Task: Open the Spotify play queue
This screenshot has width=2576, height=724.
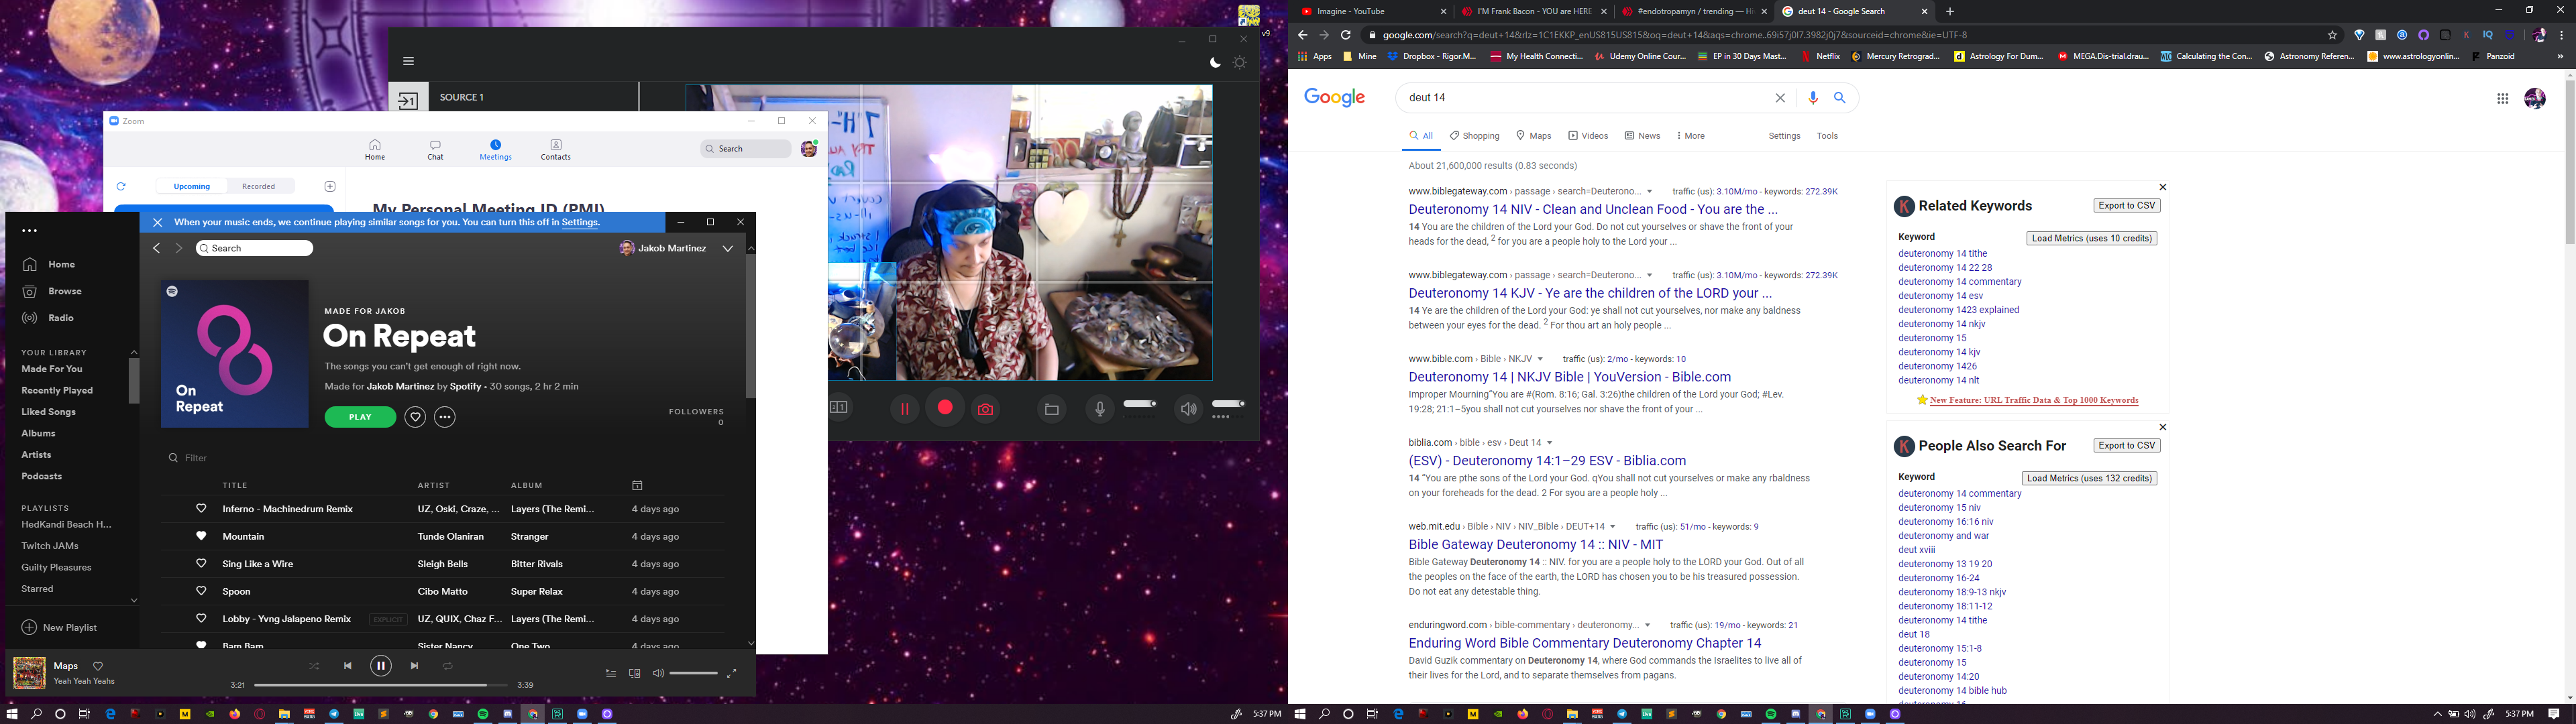Action: click(x=611, y=674)
